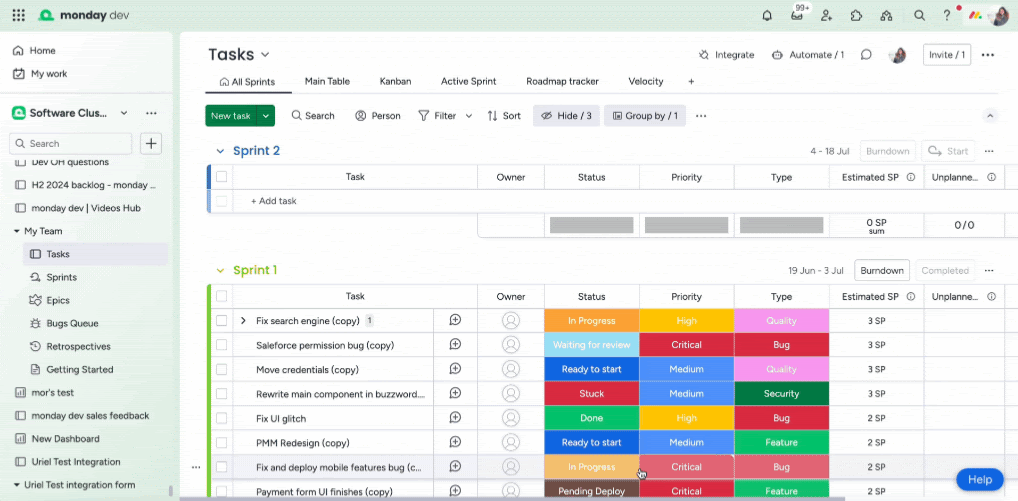Open the apps marketplace puzzle icon

click(x=856, y=16)
